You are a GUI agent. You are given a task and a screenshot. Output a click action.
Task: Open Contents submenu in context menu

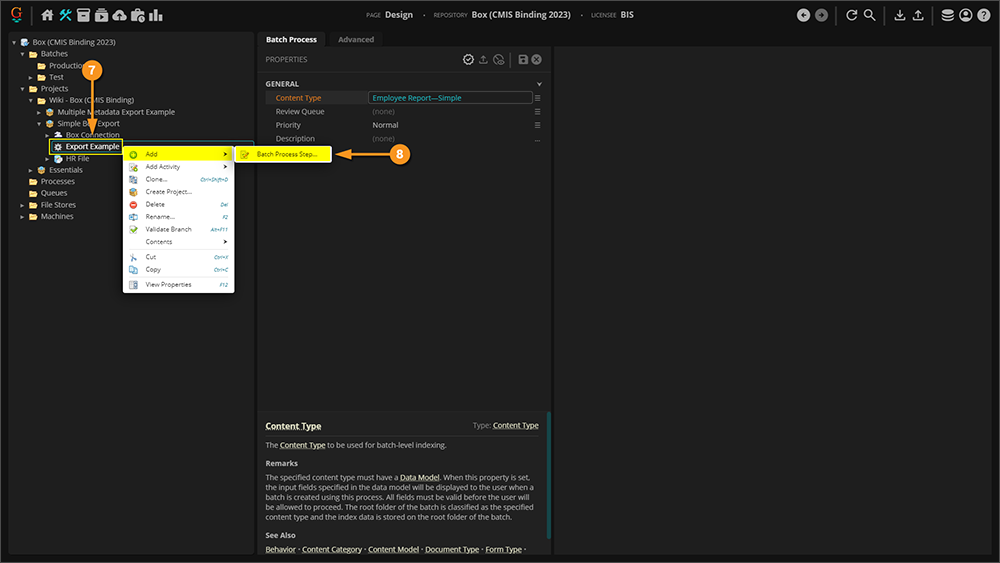[x=179, y=242]
